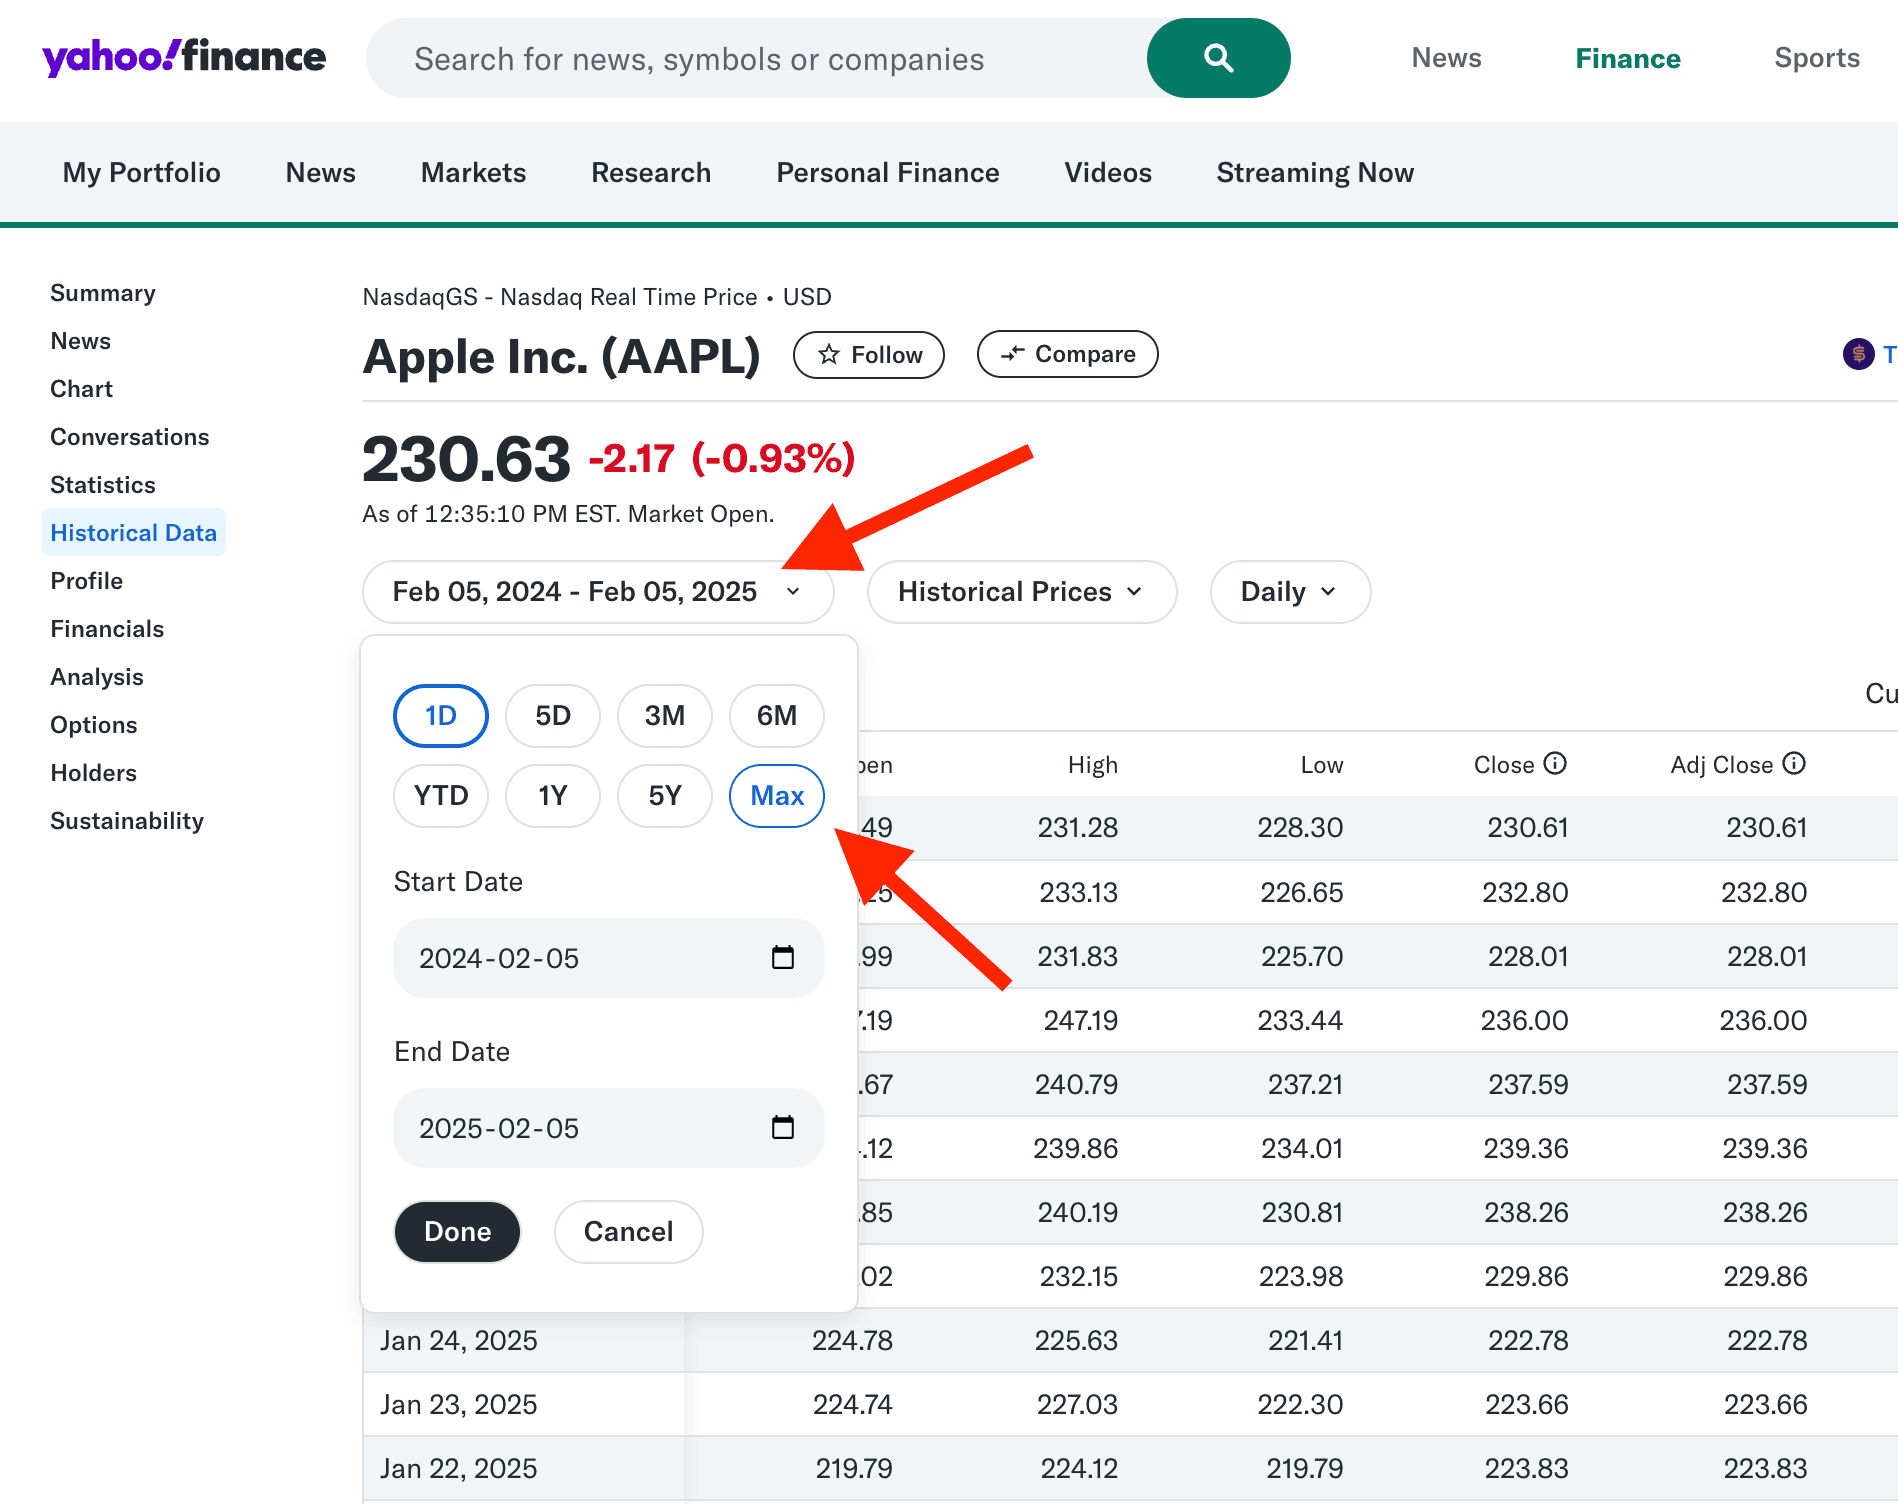The image size is (1898, 1504).
Task: Open Streaming Now menu
Action: 1315,173
